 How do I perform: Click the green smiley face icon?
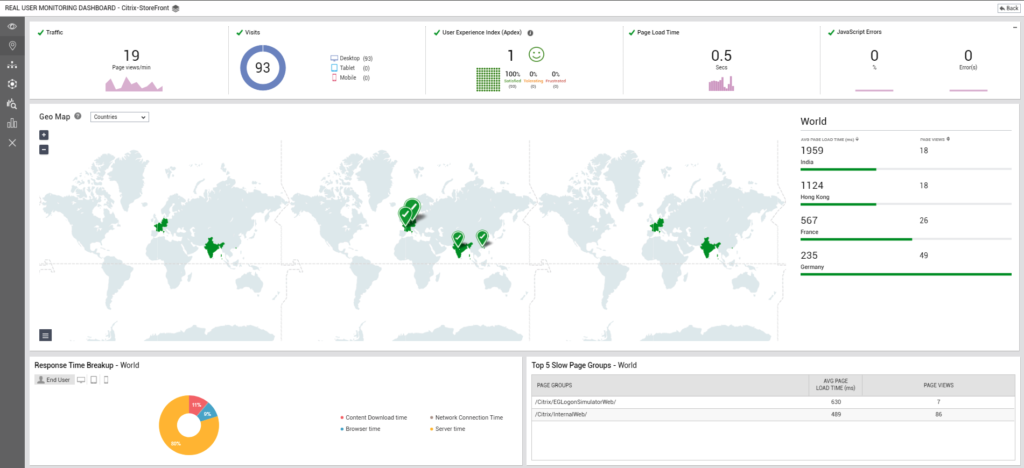[x=536, y=55]
